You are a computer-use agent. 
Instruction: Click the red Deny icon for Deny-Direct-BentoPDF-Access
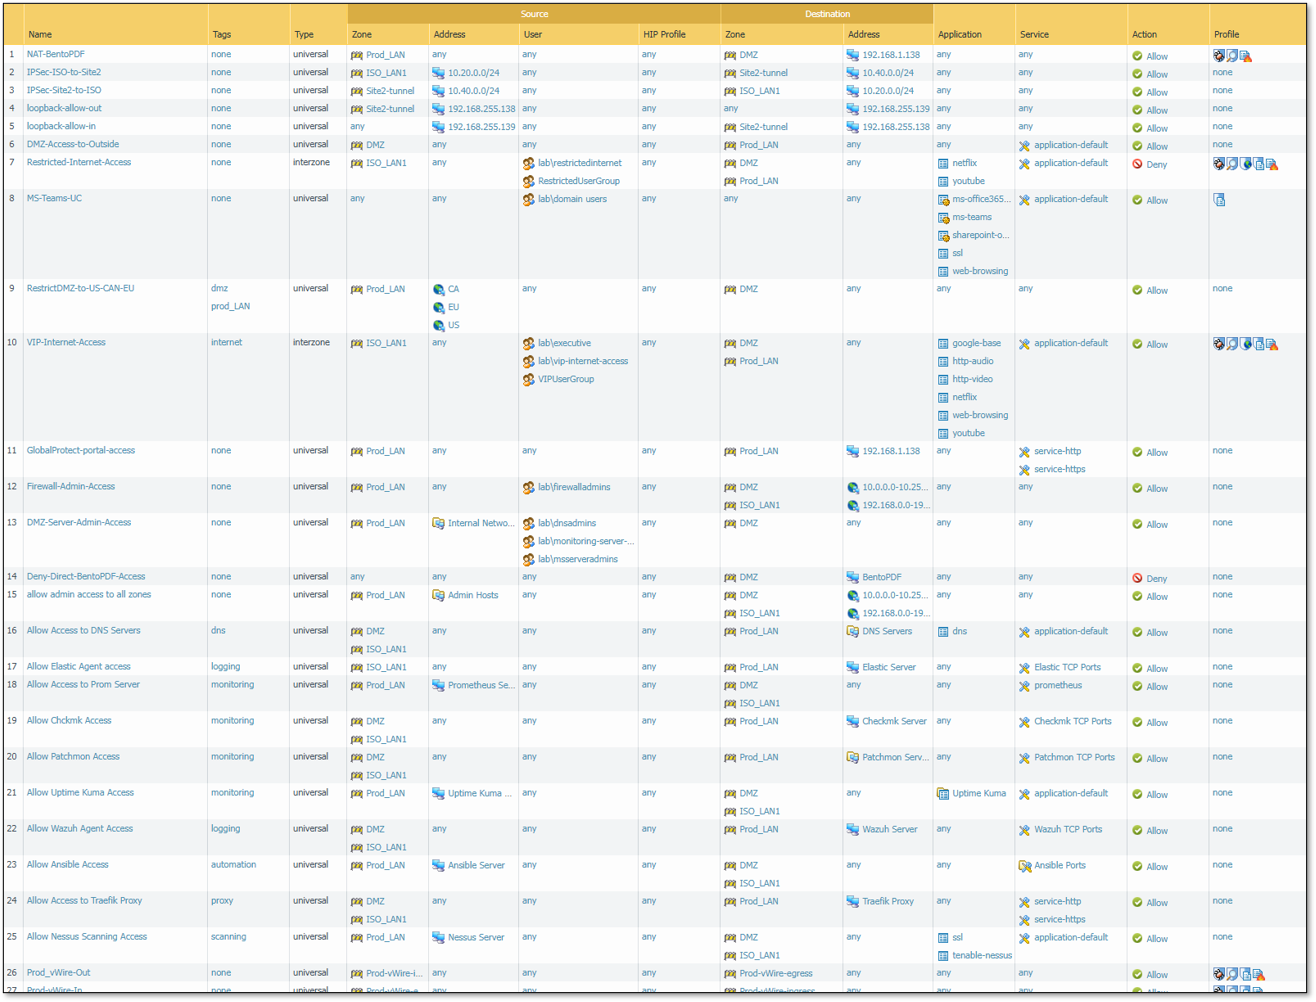pyautogui.click(x=1137, y=578)
